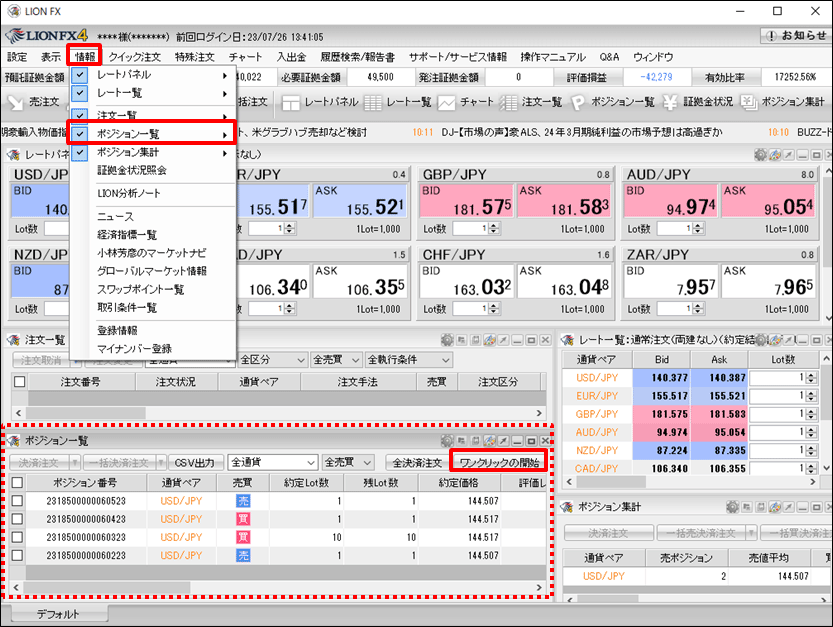Open the 特殊注文 menu
This screenshot has width=833, height=627.
pos(194,57)
